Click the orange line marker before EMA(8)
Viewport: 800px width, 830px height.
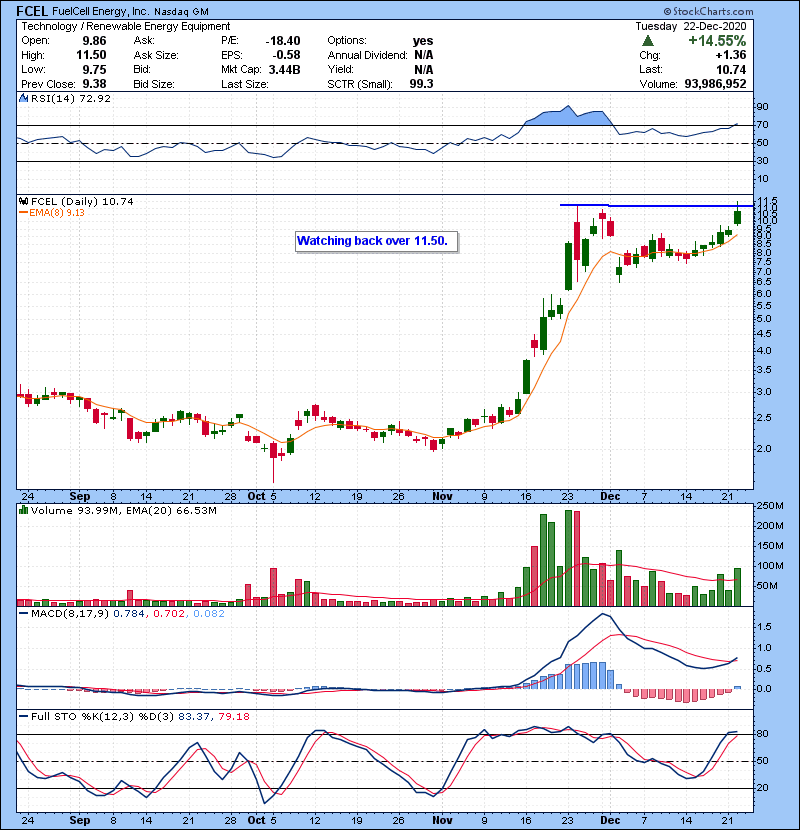[x=23, y=213]
